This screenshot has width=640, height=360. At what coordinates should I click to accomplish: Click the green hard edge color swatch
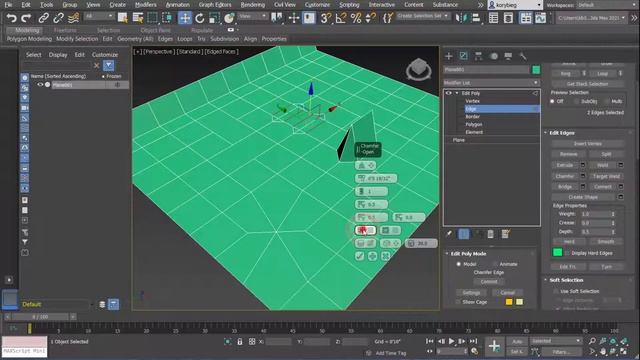coord(558,253)
